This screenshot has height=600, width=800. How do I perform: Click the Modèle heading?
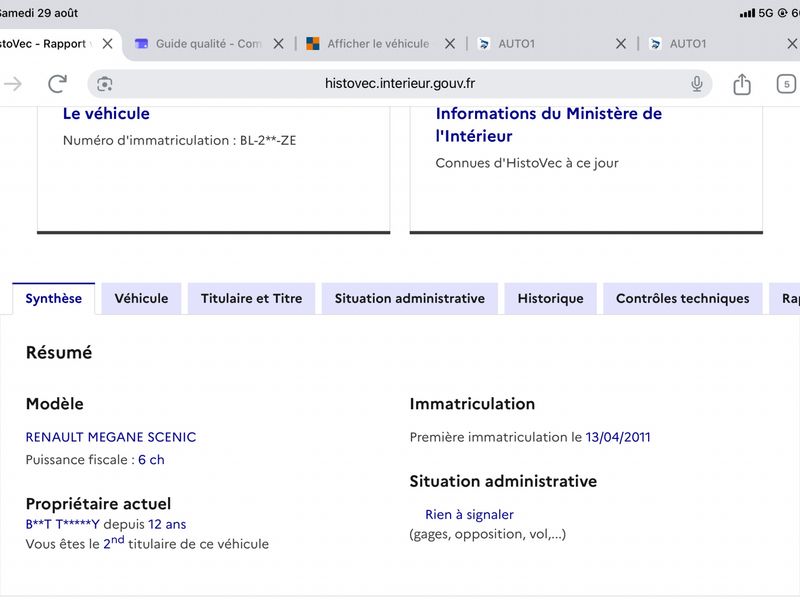55,404
